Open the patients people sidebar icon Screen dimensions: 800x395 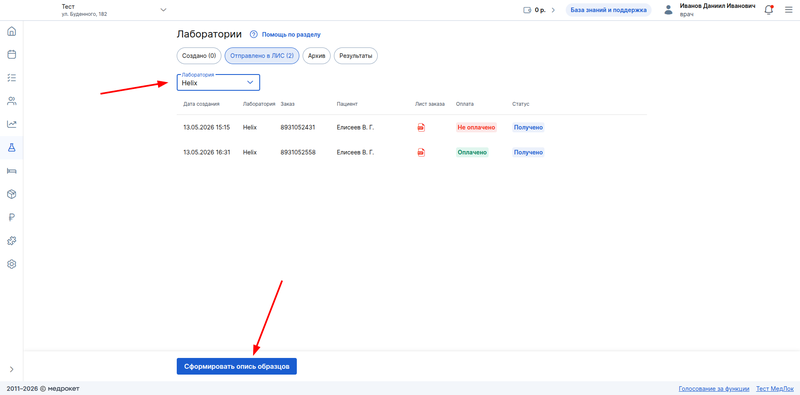pos(11,101)
